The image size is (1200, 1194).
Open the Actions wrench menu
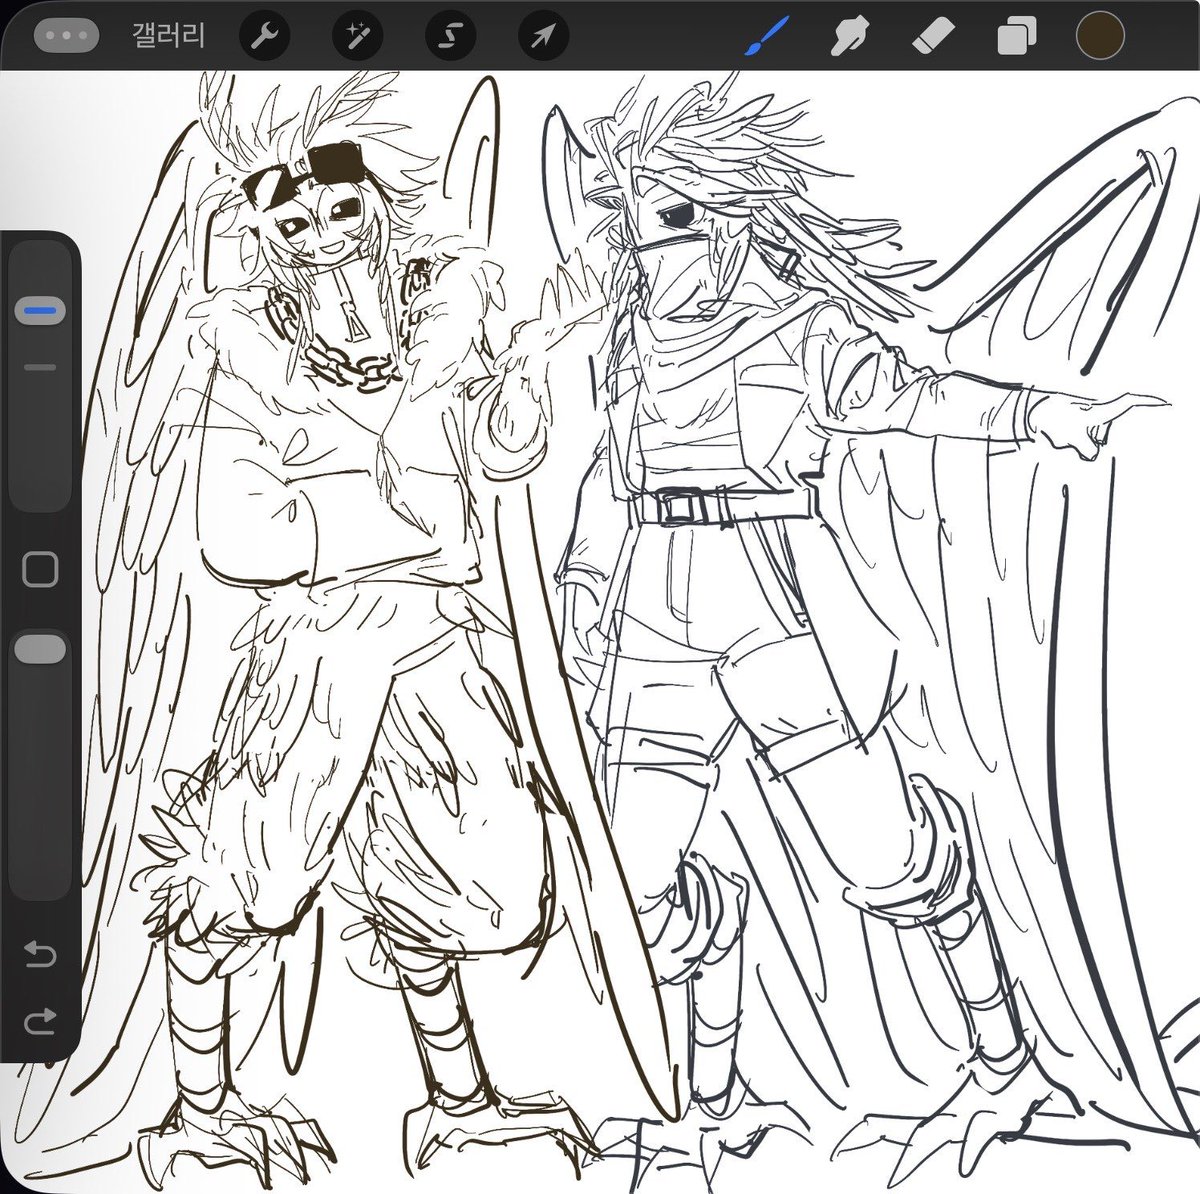[264, 37]
